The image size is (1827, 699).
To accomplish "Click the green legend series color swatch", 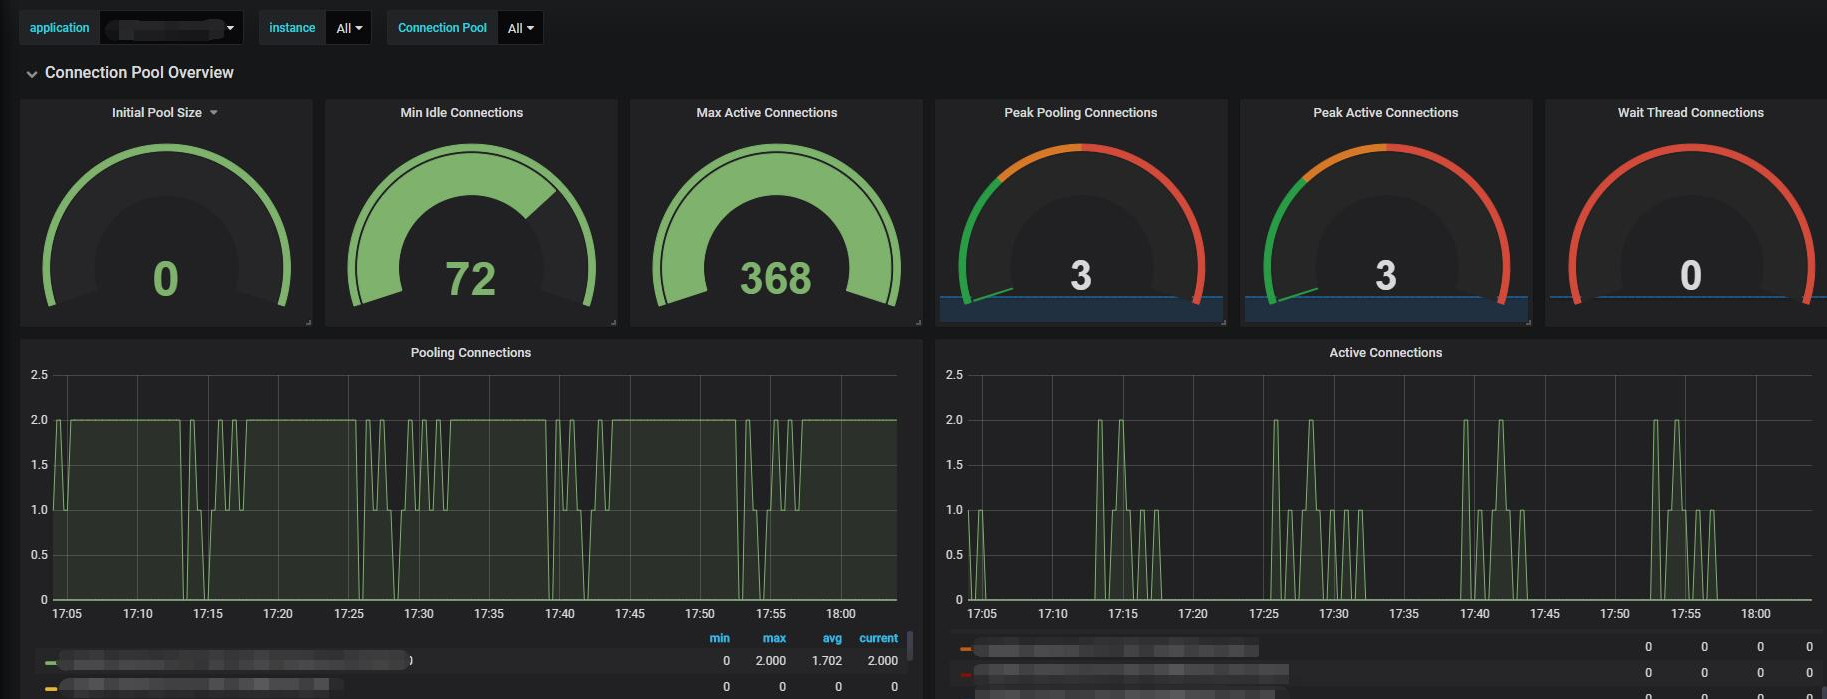I will point(51,662).
